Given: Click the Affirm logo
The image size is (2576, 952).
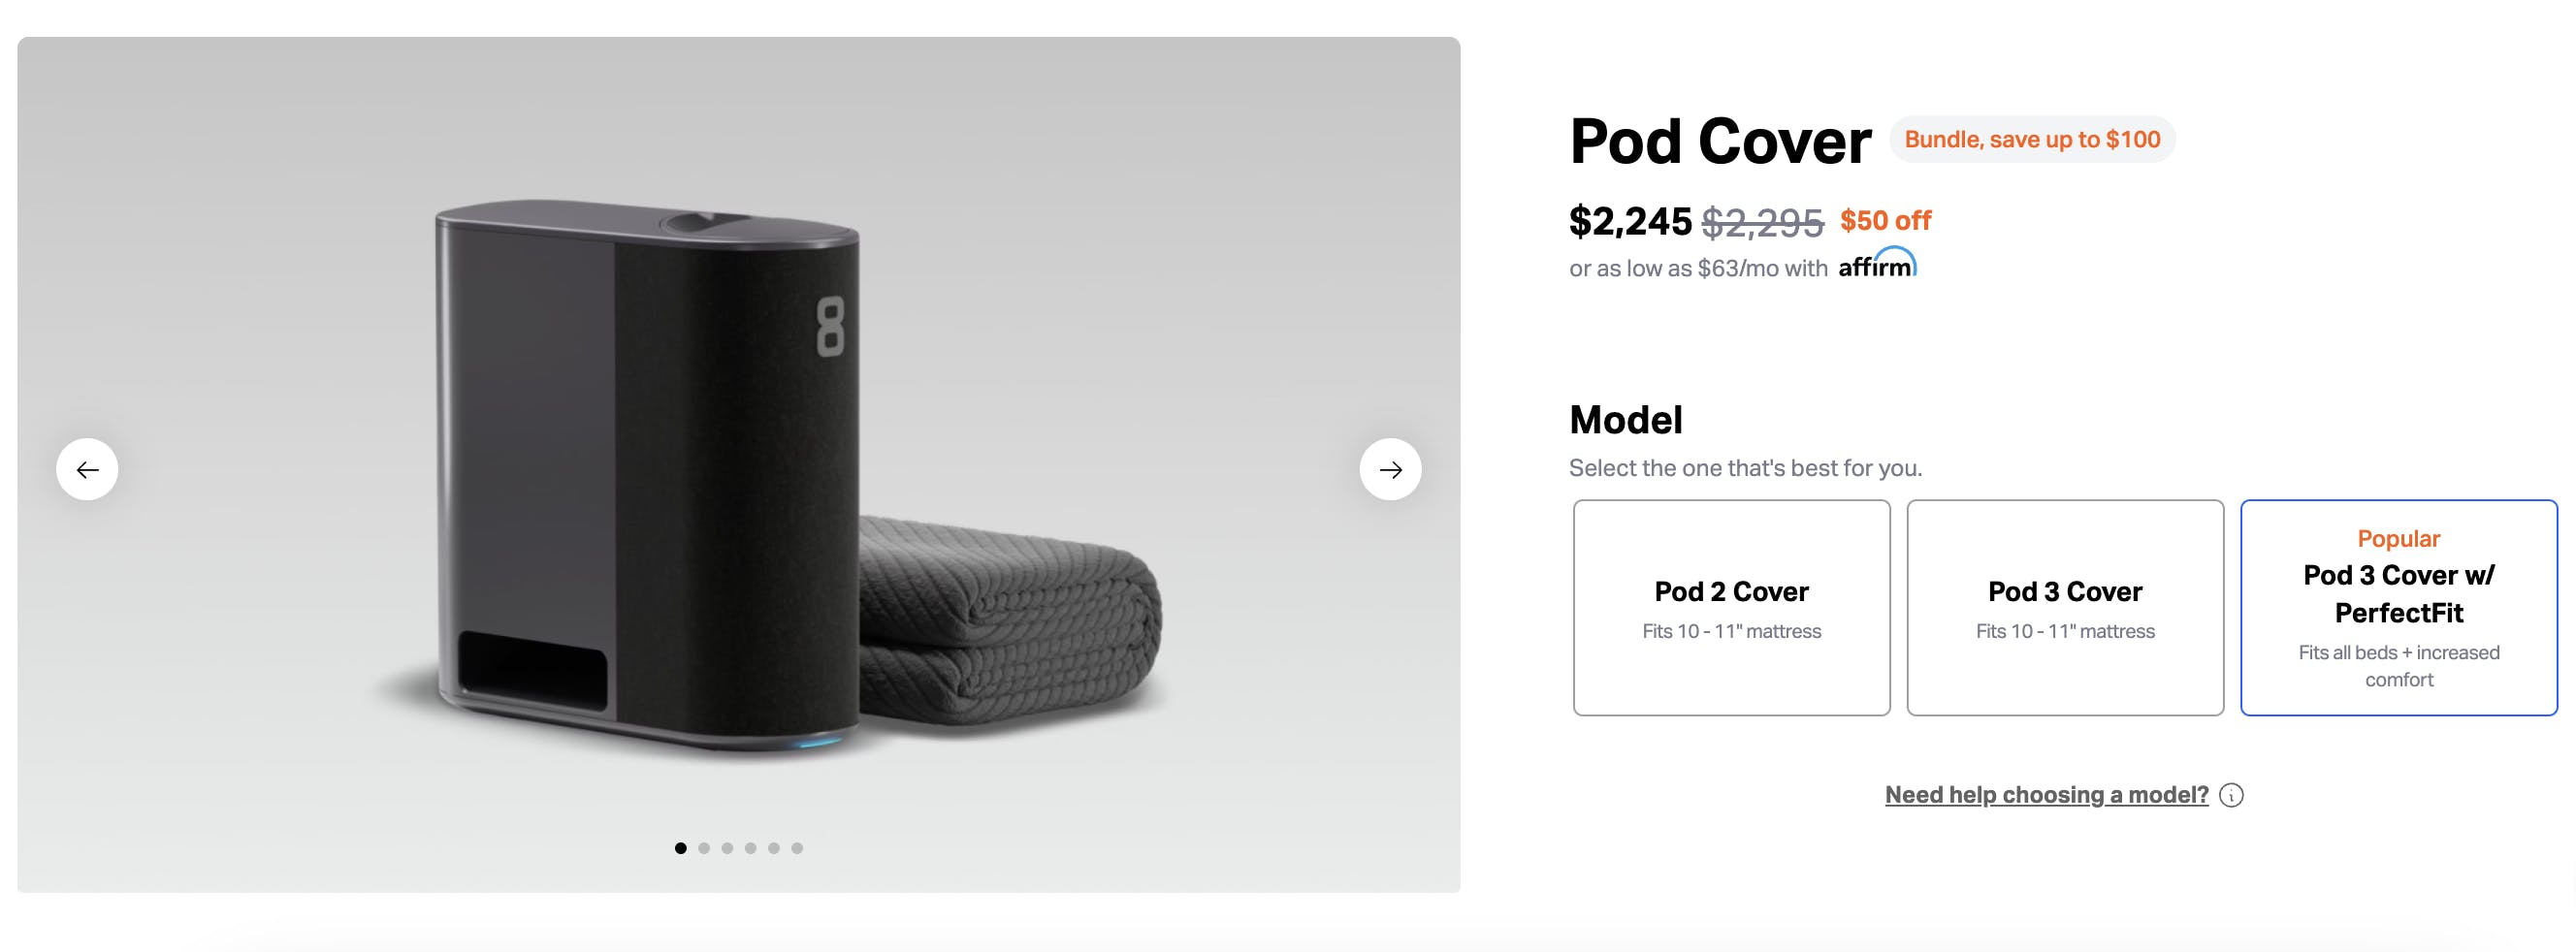Looking at the screenshot, I should (x=1877, y=264).
